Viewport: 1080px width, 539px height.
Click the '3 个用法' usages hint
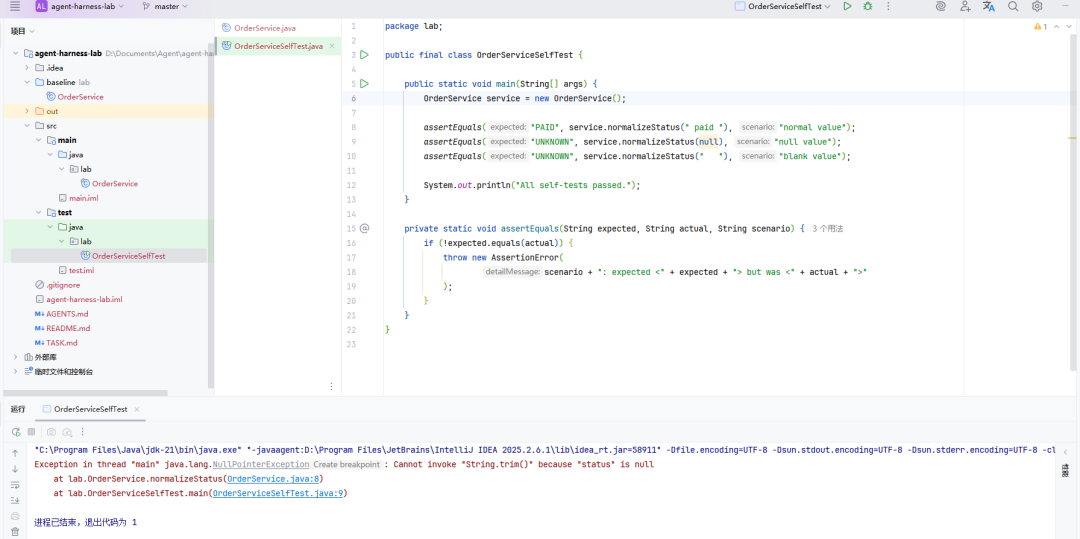[x=827, y=229]
